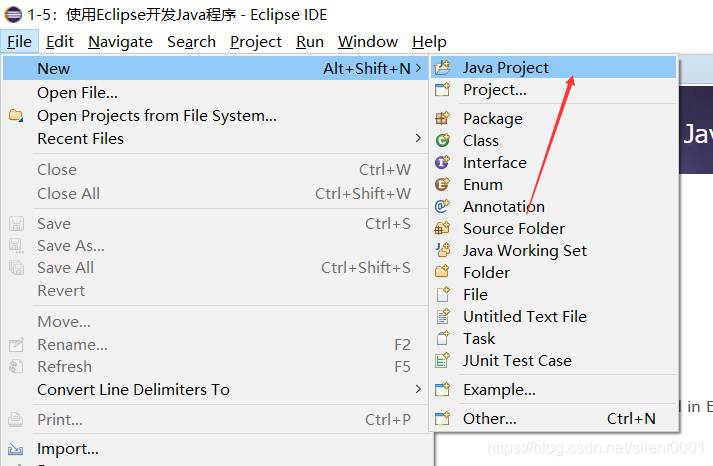
Task: Click the JUnit Test Case icon
Action: 442,361
